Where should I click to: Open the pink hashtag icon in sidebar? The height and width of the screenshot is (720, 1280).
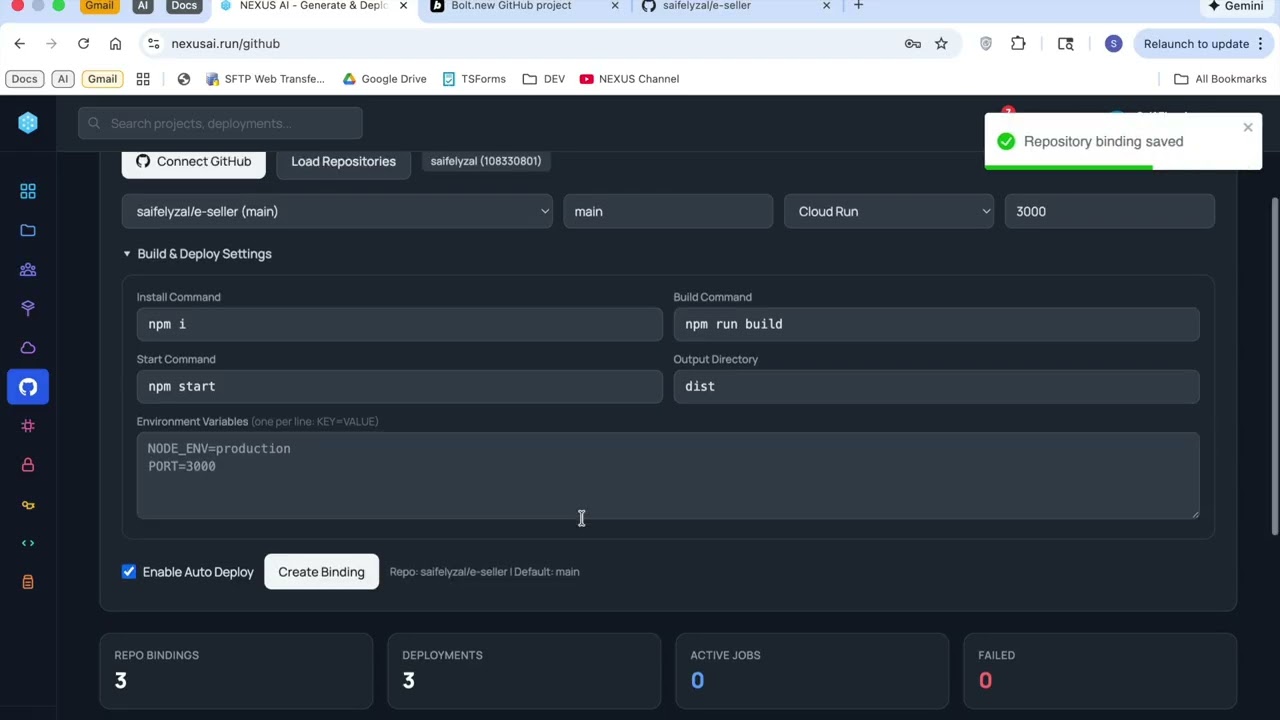tap(28, 426)
